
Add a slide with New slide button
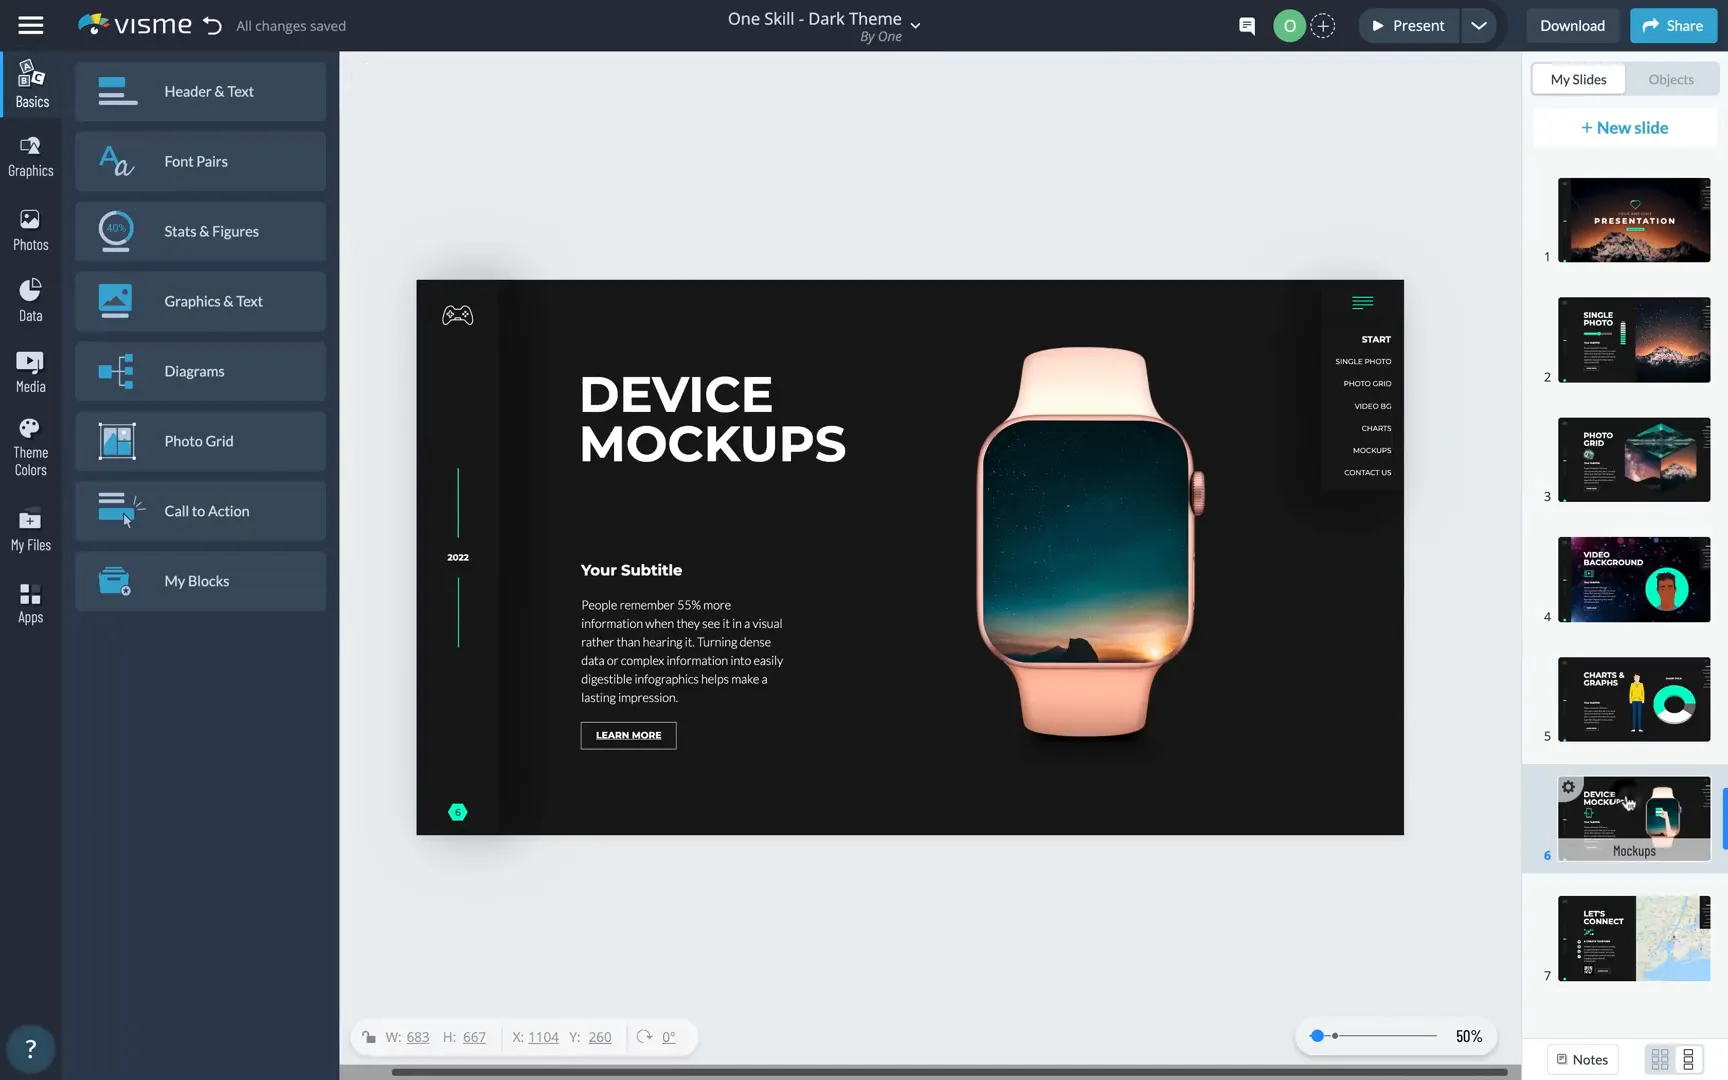point(1624,128)
